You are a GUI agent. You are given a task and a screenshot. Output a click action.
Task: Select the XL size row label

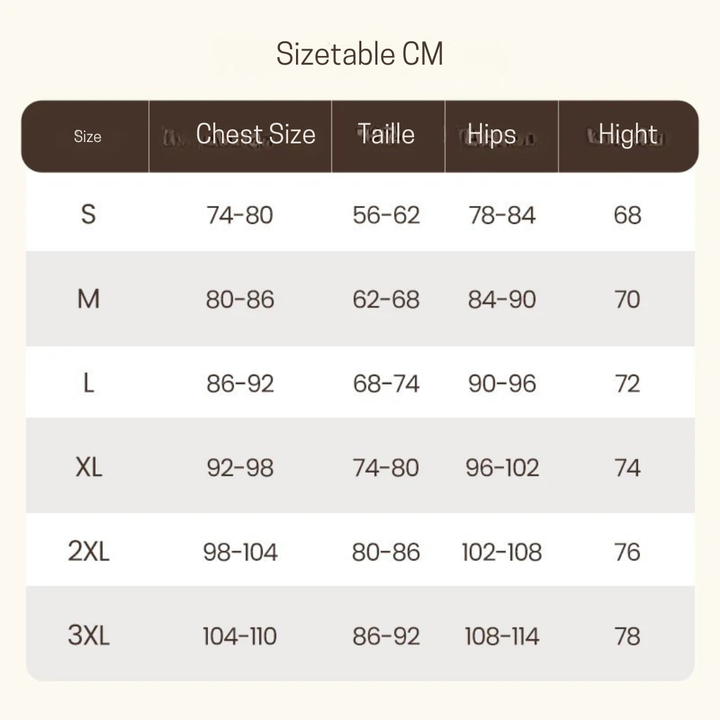pyautogui.click(x=88, y=467)
